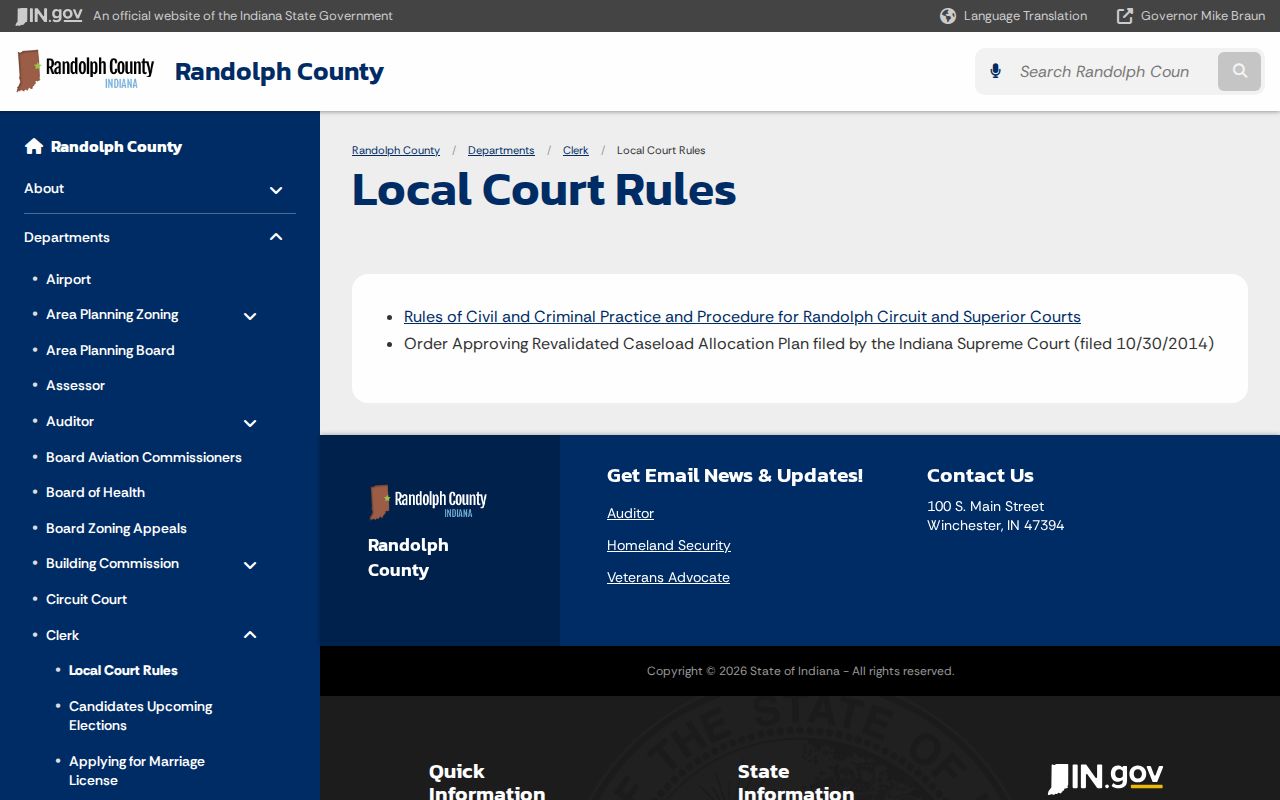Image resolution: width=1280 pixels, height=800 pixels.
Task: Click the Homeland Security email link
Action: [669, 545]
